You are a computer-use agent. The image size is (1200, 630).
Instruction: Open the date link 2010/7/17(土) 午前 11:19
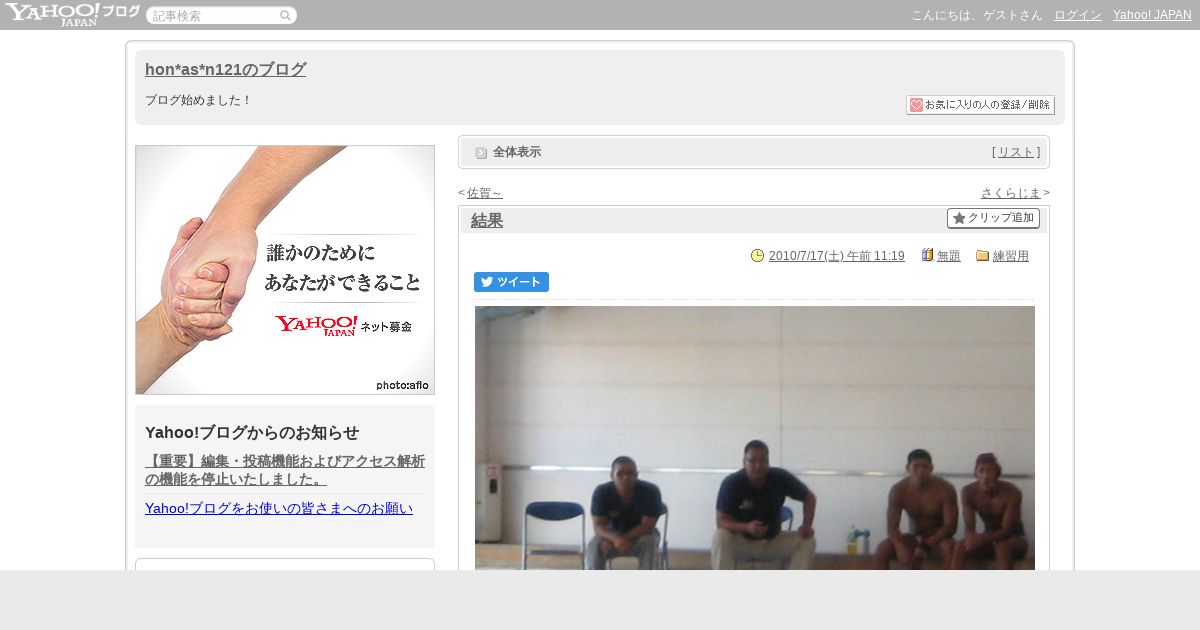[836, 256]
